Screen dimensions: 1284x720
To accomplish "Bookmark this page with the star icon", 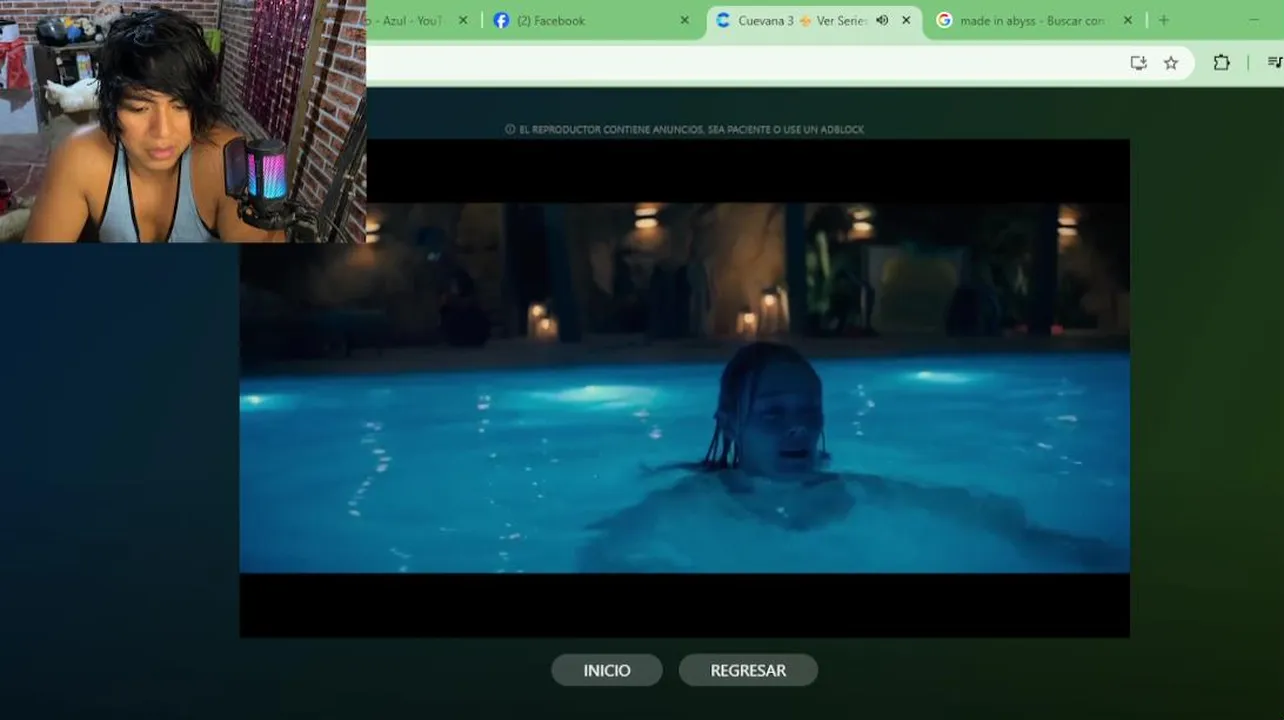I will (x=1171, y=63).
